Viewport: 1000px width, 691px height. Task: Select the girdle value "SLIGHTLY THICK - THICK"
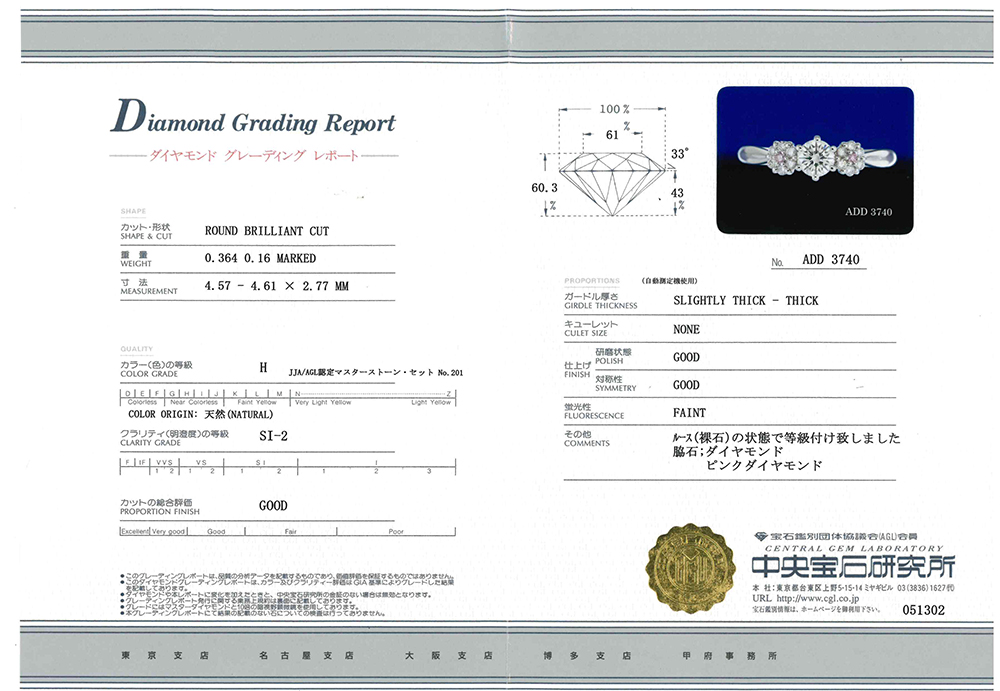[746, 301]
